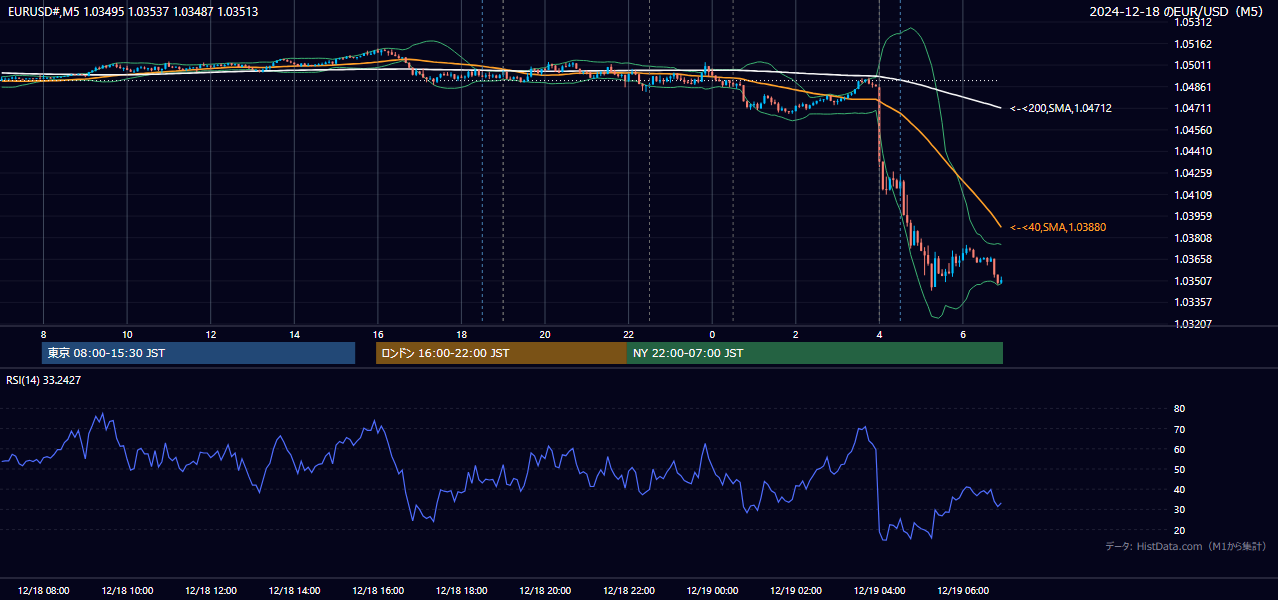This screenshot has height=600, width=1278.
Task: Click hour tick 18 on price chart axis
Action: tap(461, 334)
